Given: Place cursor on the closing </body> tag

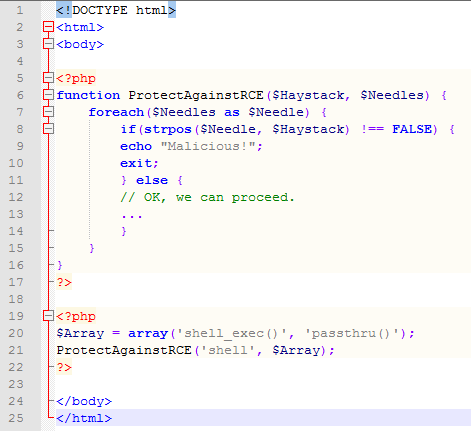Looking at the screenshot, I should (x=84, y=401).
